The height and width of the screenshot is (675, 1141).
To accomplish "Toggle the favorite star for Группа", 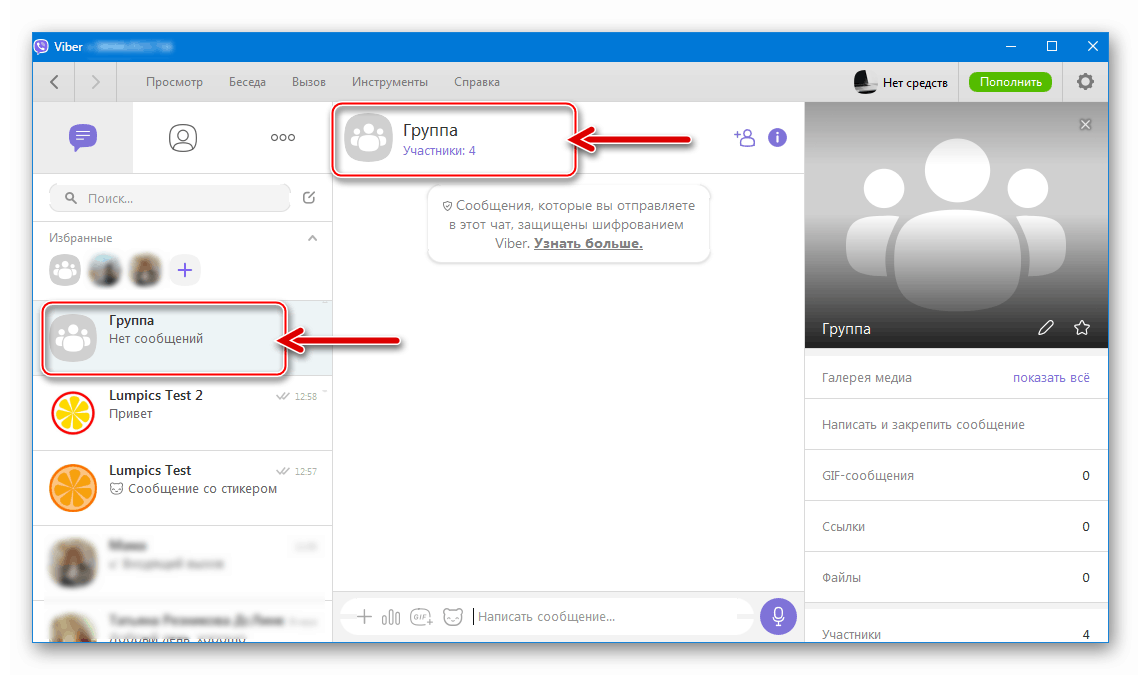I will 1082,327.
